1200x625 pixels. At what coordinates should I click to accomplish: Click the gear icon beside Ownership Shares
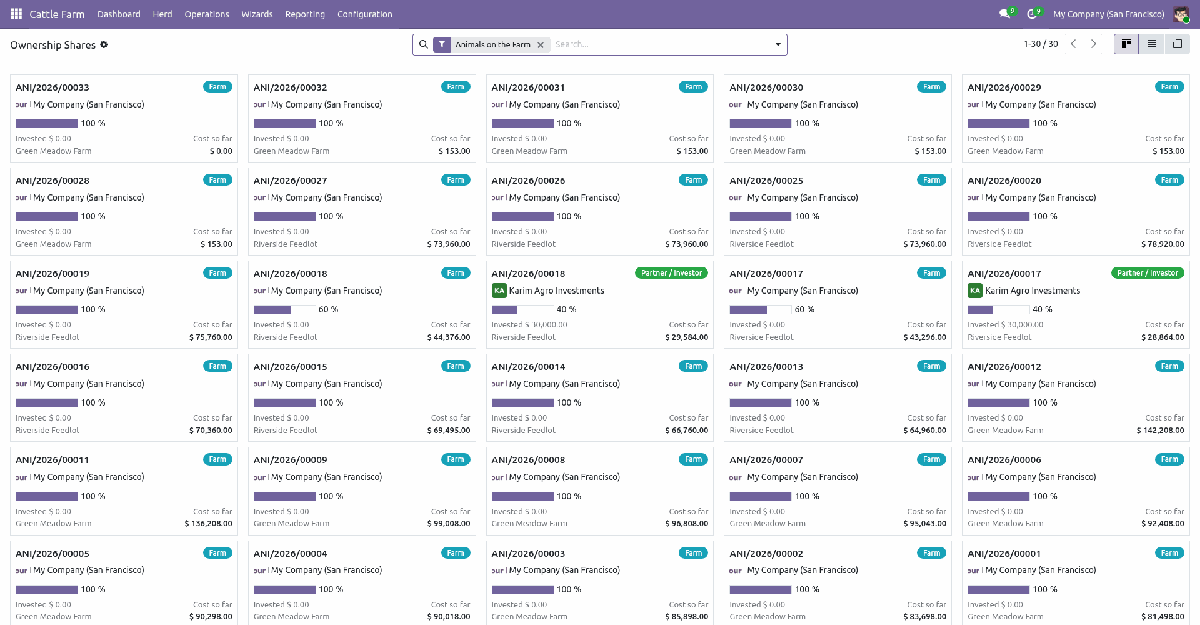(104, 45)
